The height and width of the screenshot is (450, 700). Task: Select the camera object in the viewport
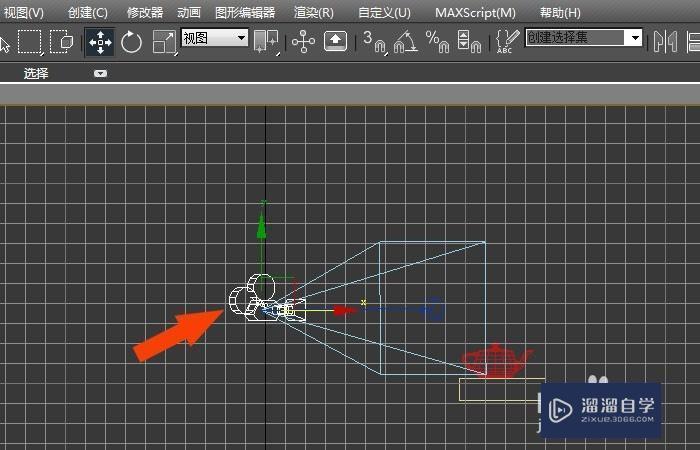pos(266,299)
